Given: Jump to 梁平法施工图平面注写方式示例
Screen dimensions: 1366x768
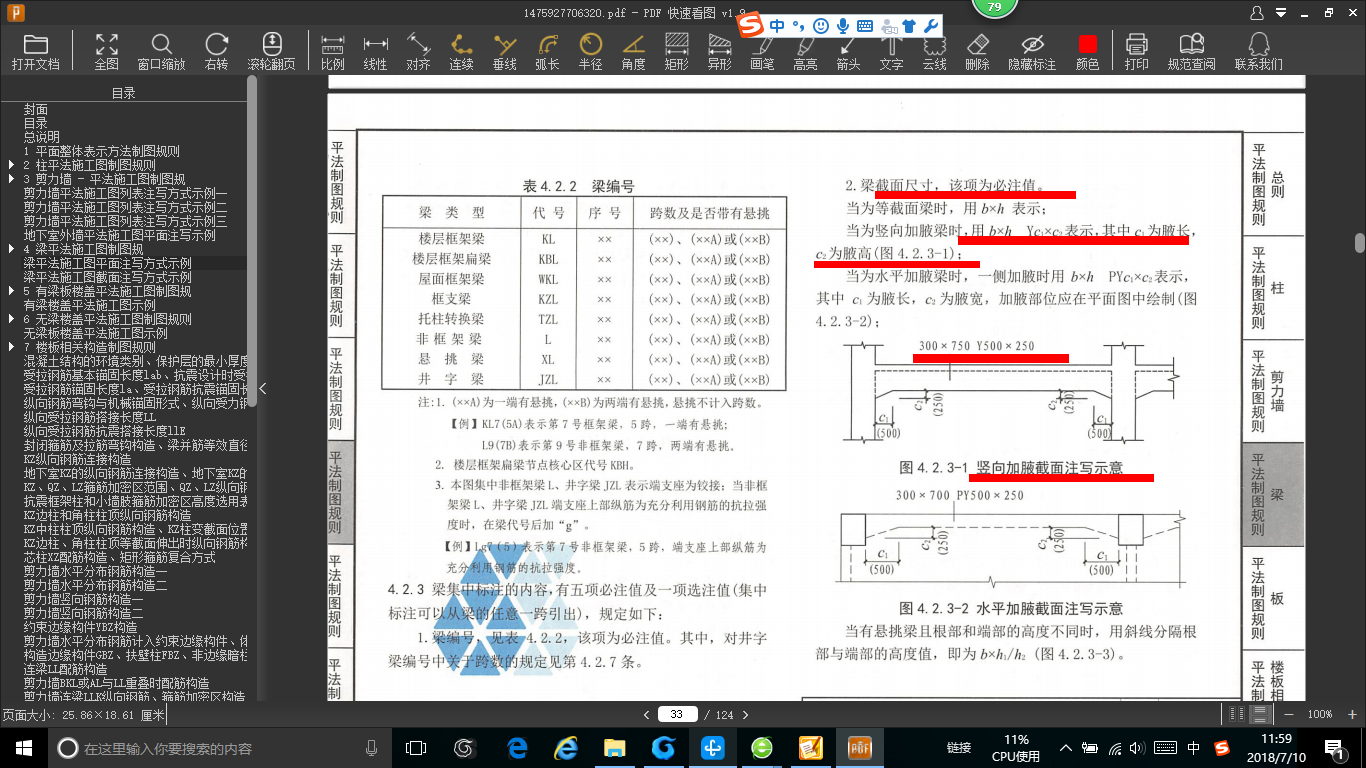Looking at the screenshot, I should 107,263.
